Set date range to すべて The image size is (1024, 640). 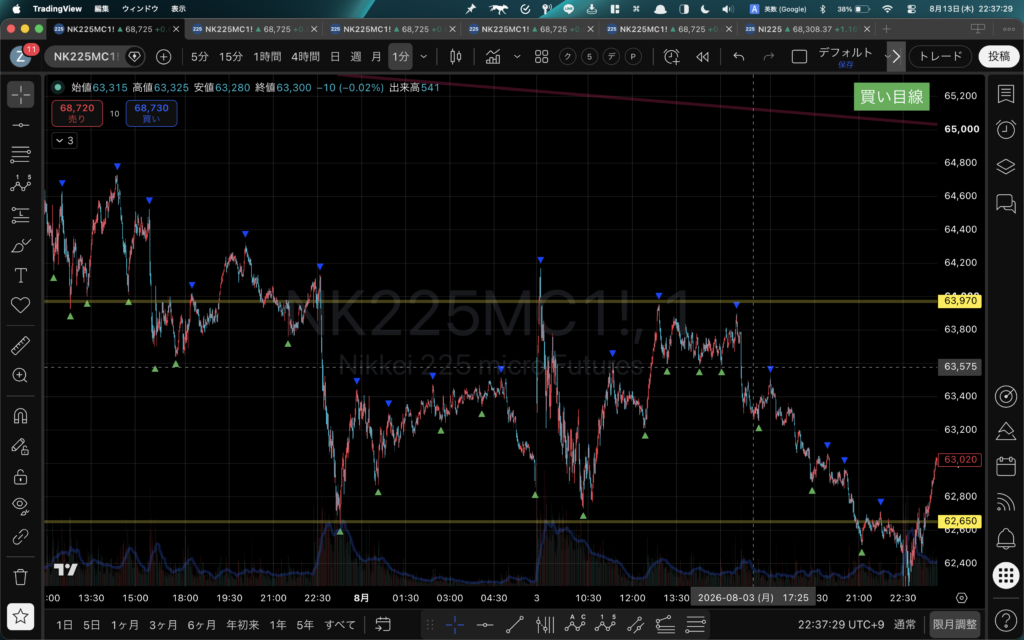pos(340,625)
